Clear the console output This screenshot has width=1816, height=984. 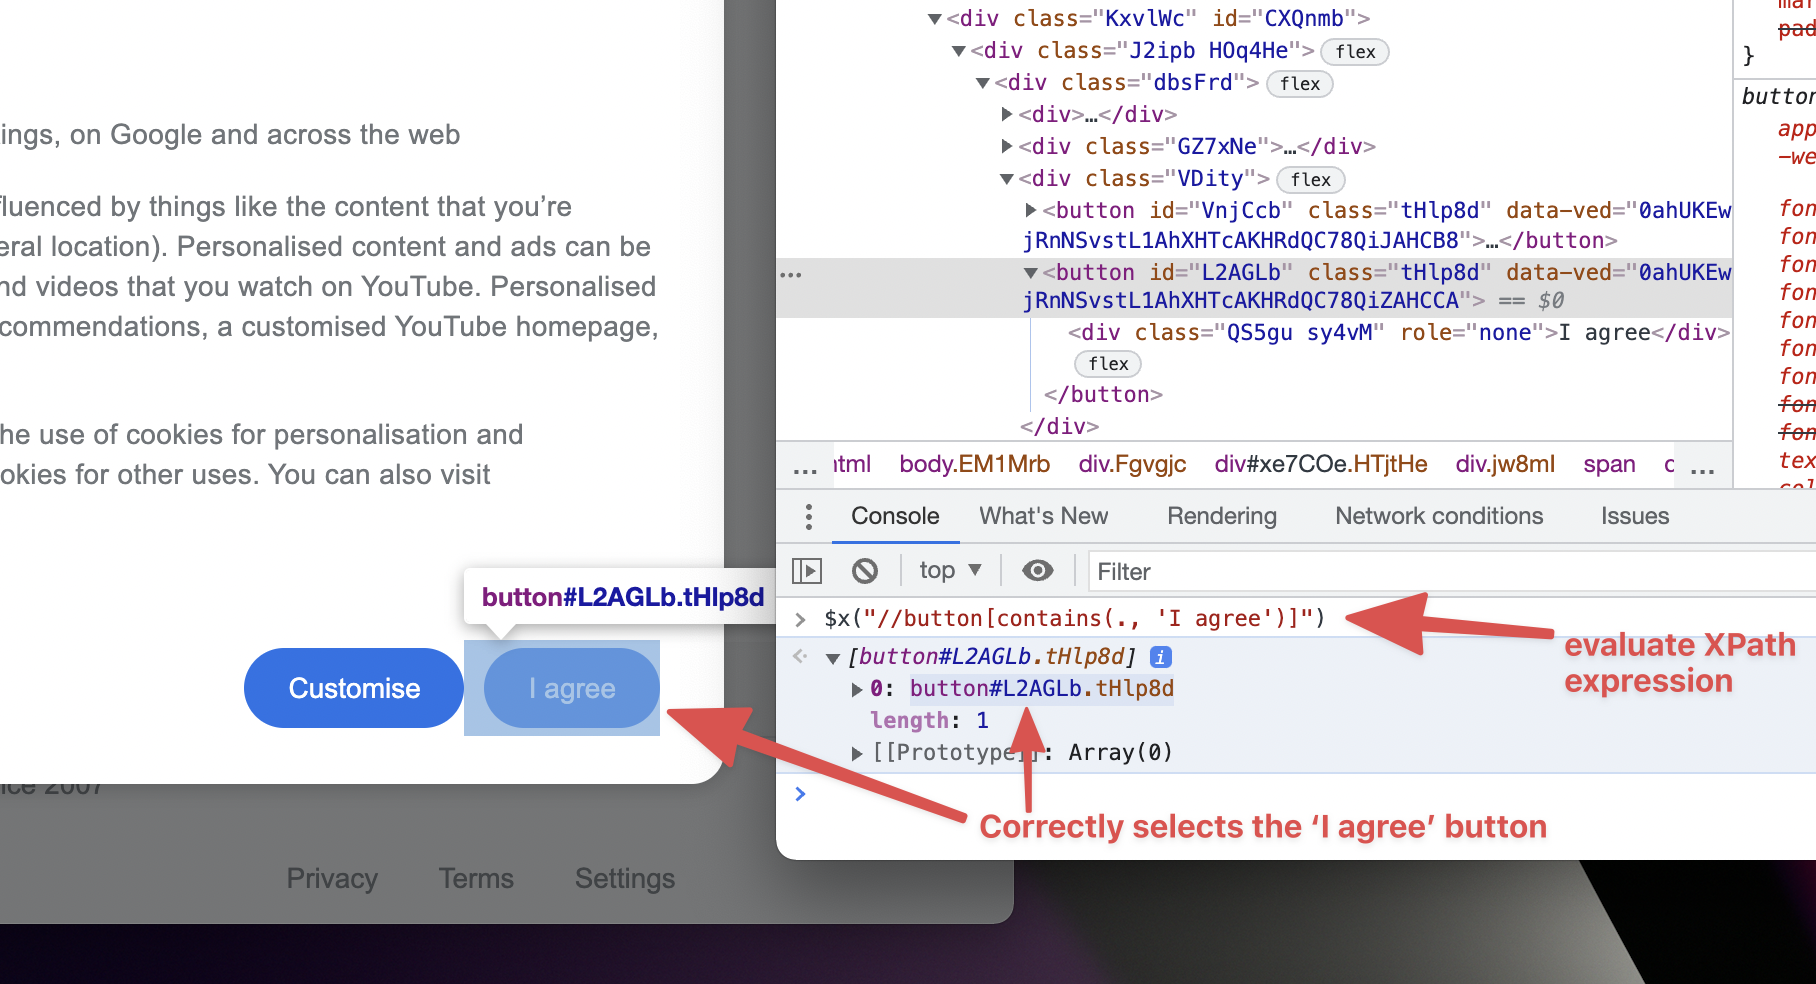point(866,570)
